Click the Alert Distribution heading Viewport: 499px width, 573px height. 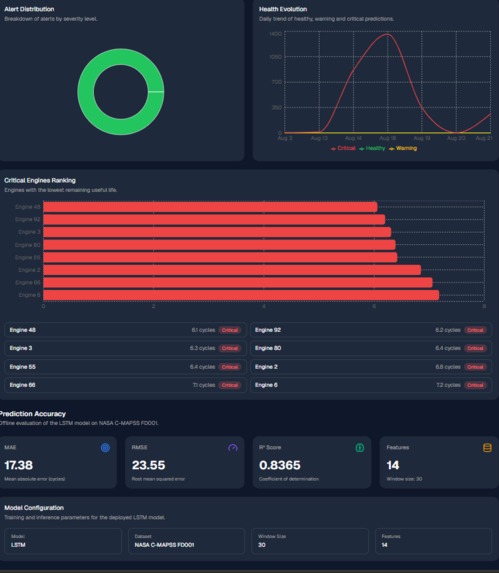(29, 9)
